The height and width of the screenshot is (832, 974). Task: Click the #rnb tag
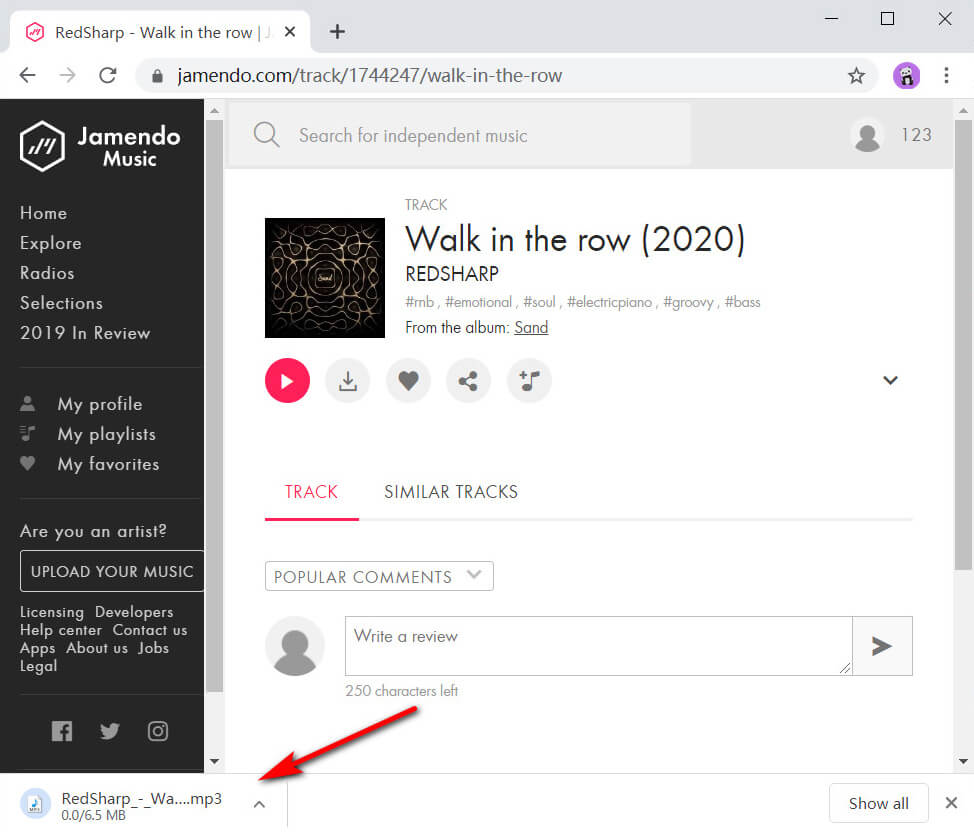click(420, 302)
